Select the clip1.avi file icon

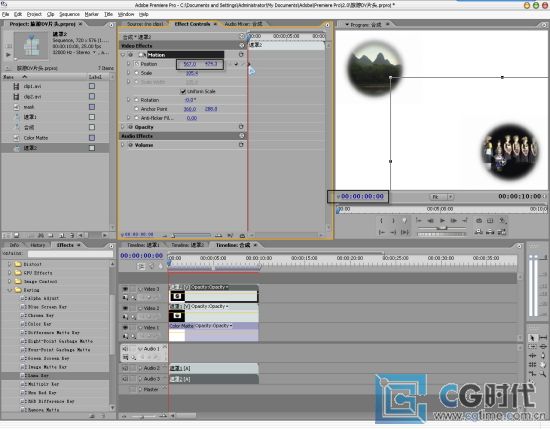(16, 86)
